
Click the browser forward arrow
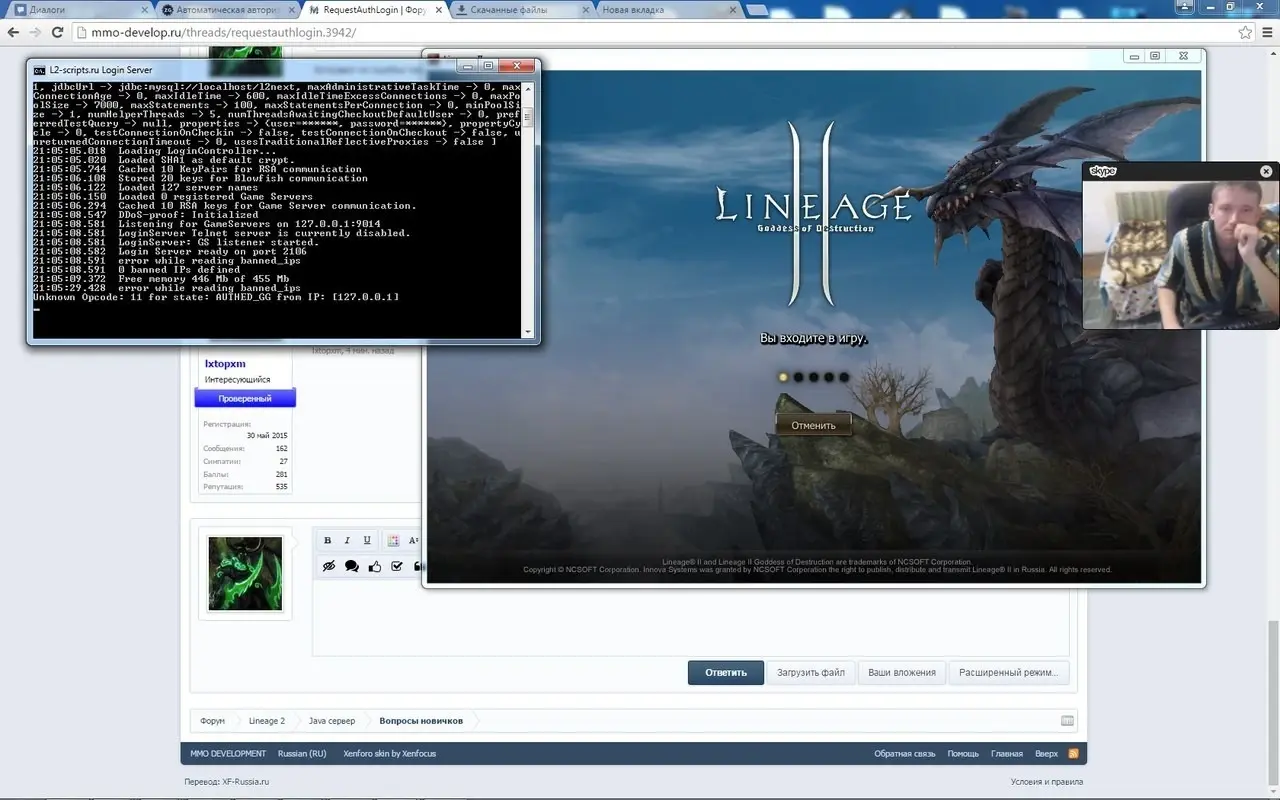point(35,32)
